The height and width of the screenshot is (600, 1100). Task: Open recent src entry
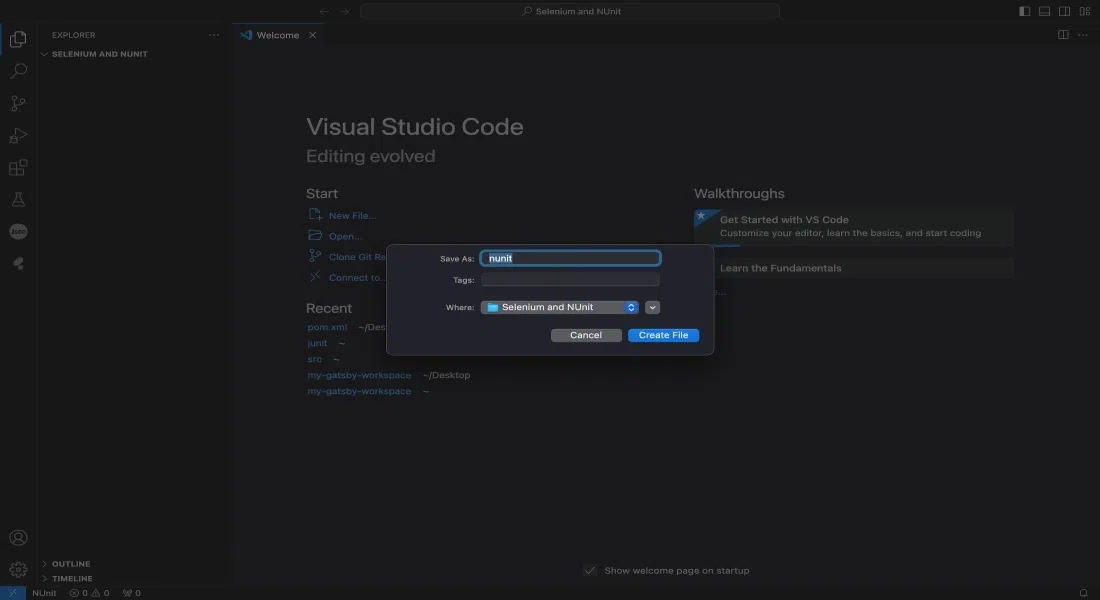coord(314,359)
